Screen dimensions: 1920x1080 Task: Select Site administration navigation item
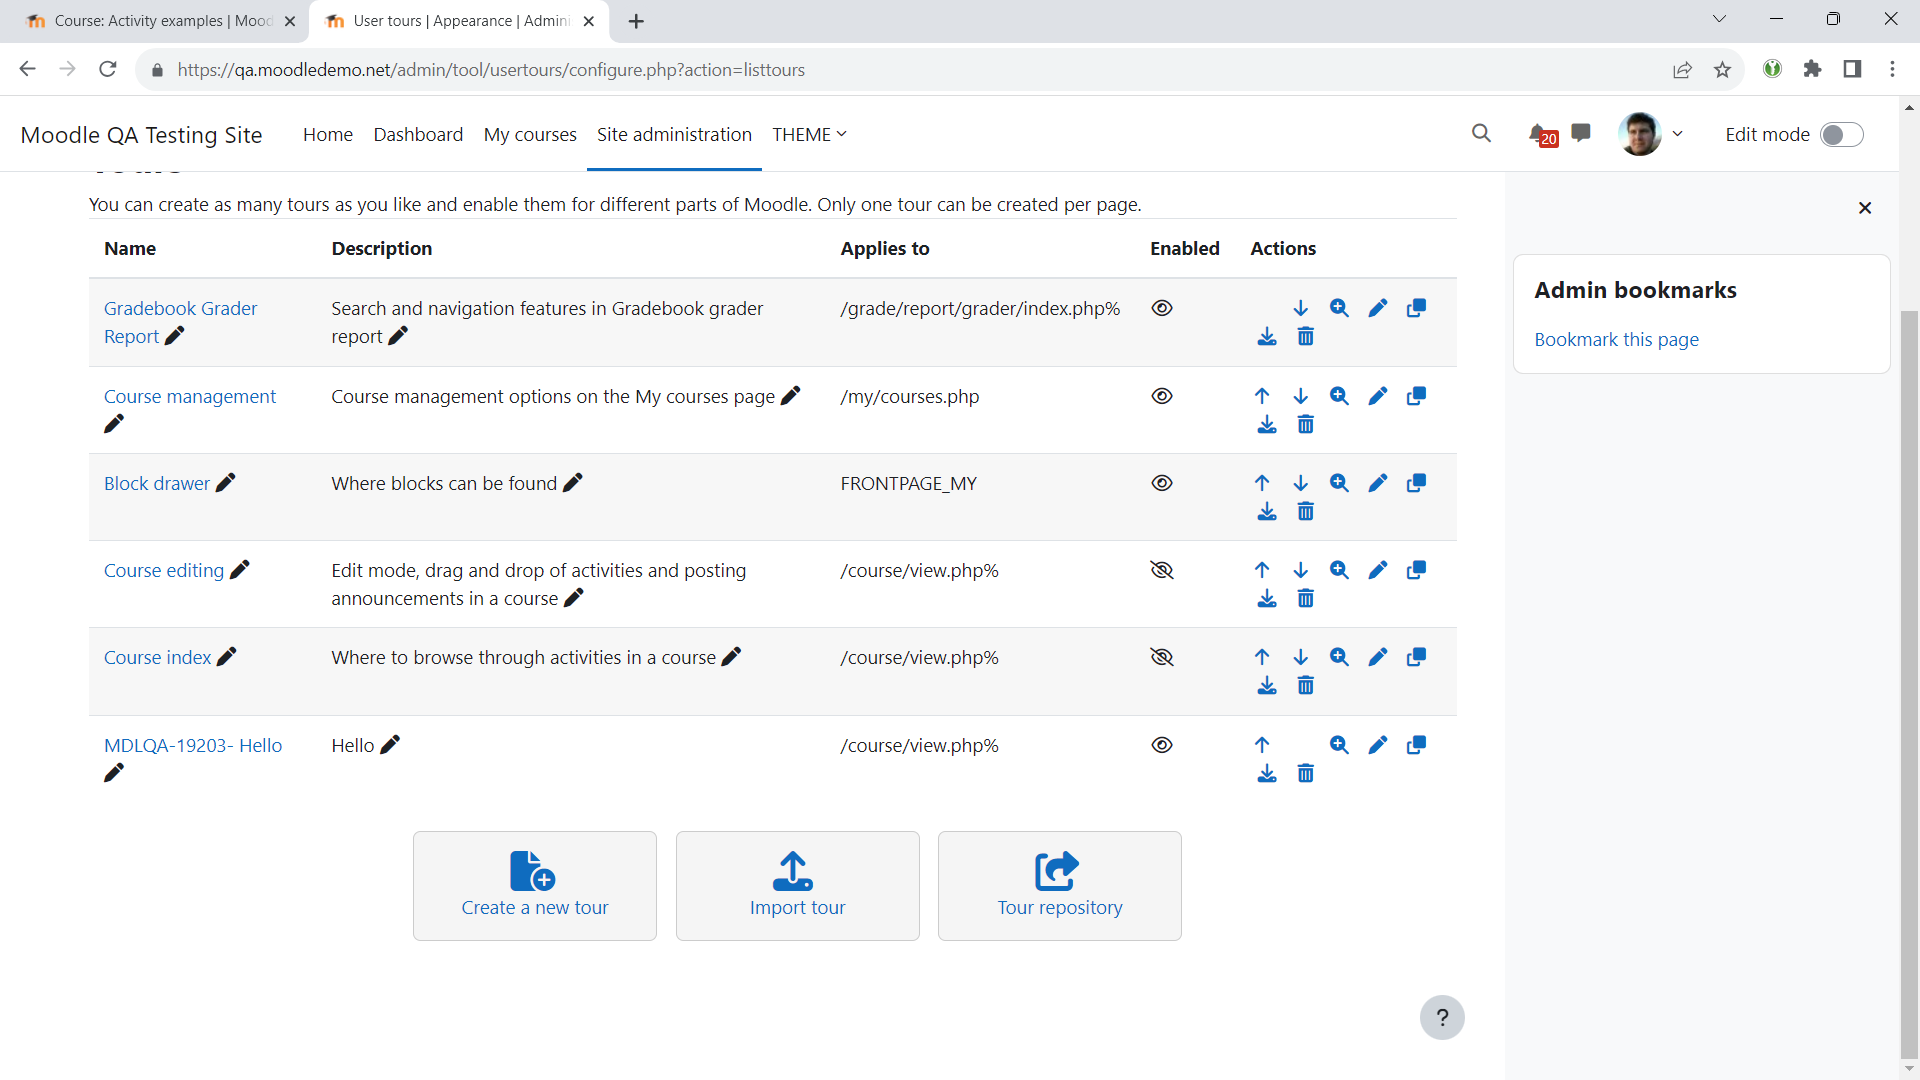coord(674,135)
